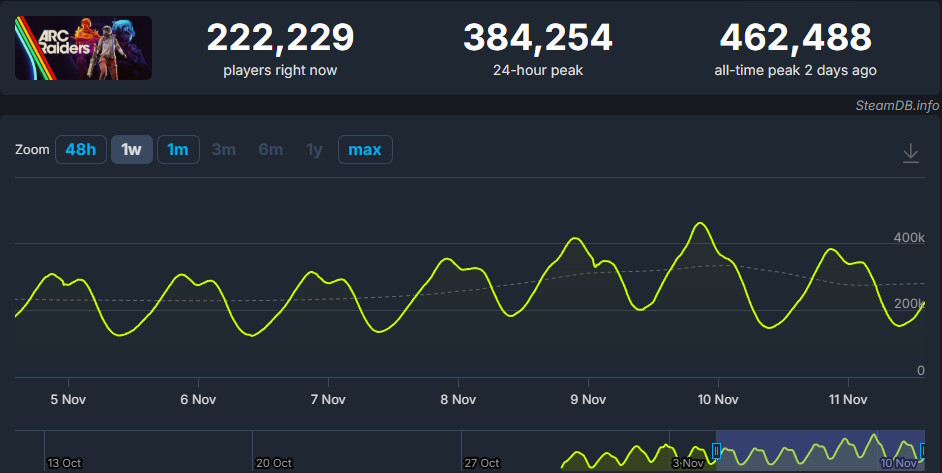The height and width of the screenshot is (473, 942).
Task: Switch the chart zoom to 1w
Action: click(x=131, y=150)
